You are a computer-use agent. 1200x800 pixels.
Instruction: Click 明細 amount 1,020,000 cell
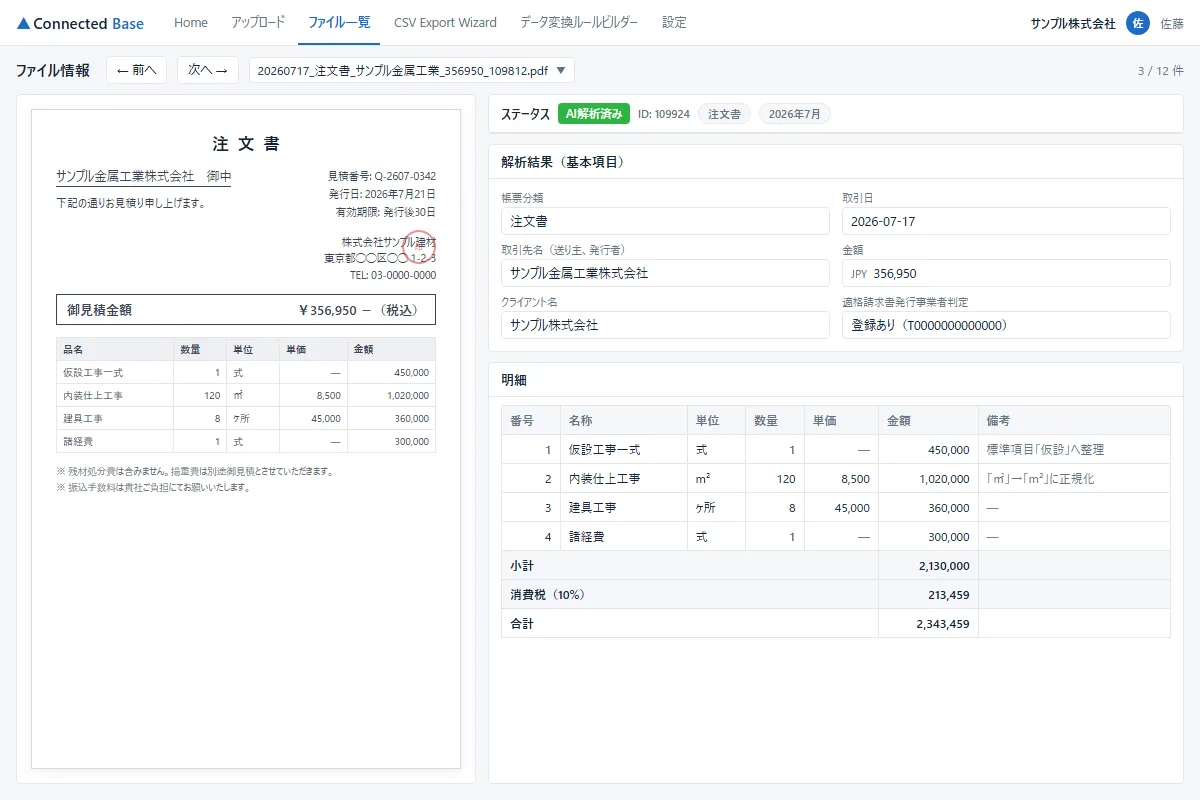928,479
